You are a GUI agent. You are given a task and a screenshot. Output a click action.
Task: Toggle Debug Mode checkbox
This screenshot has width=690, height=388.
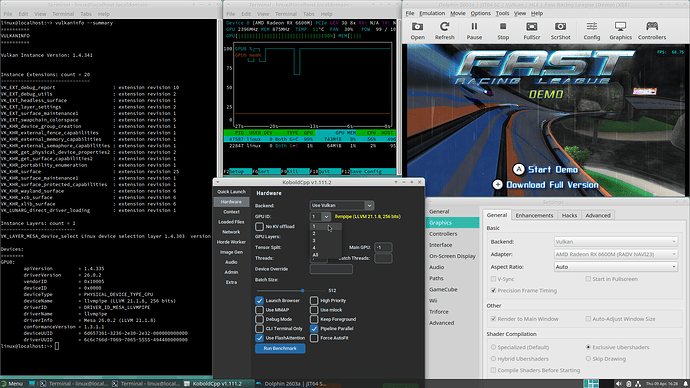259,319
